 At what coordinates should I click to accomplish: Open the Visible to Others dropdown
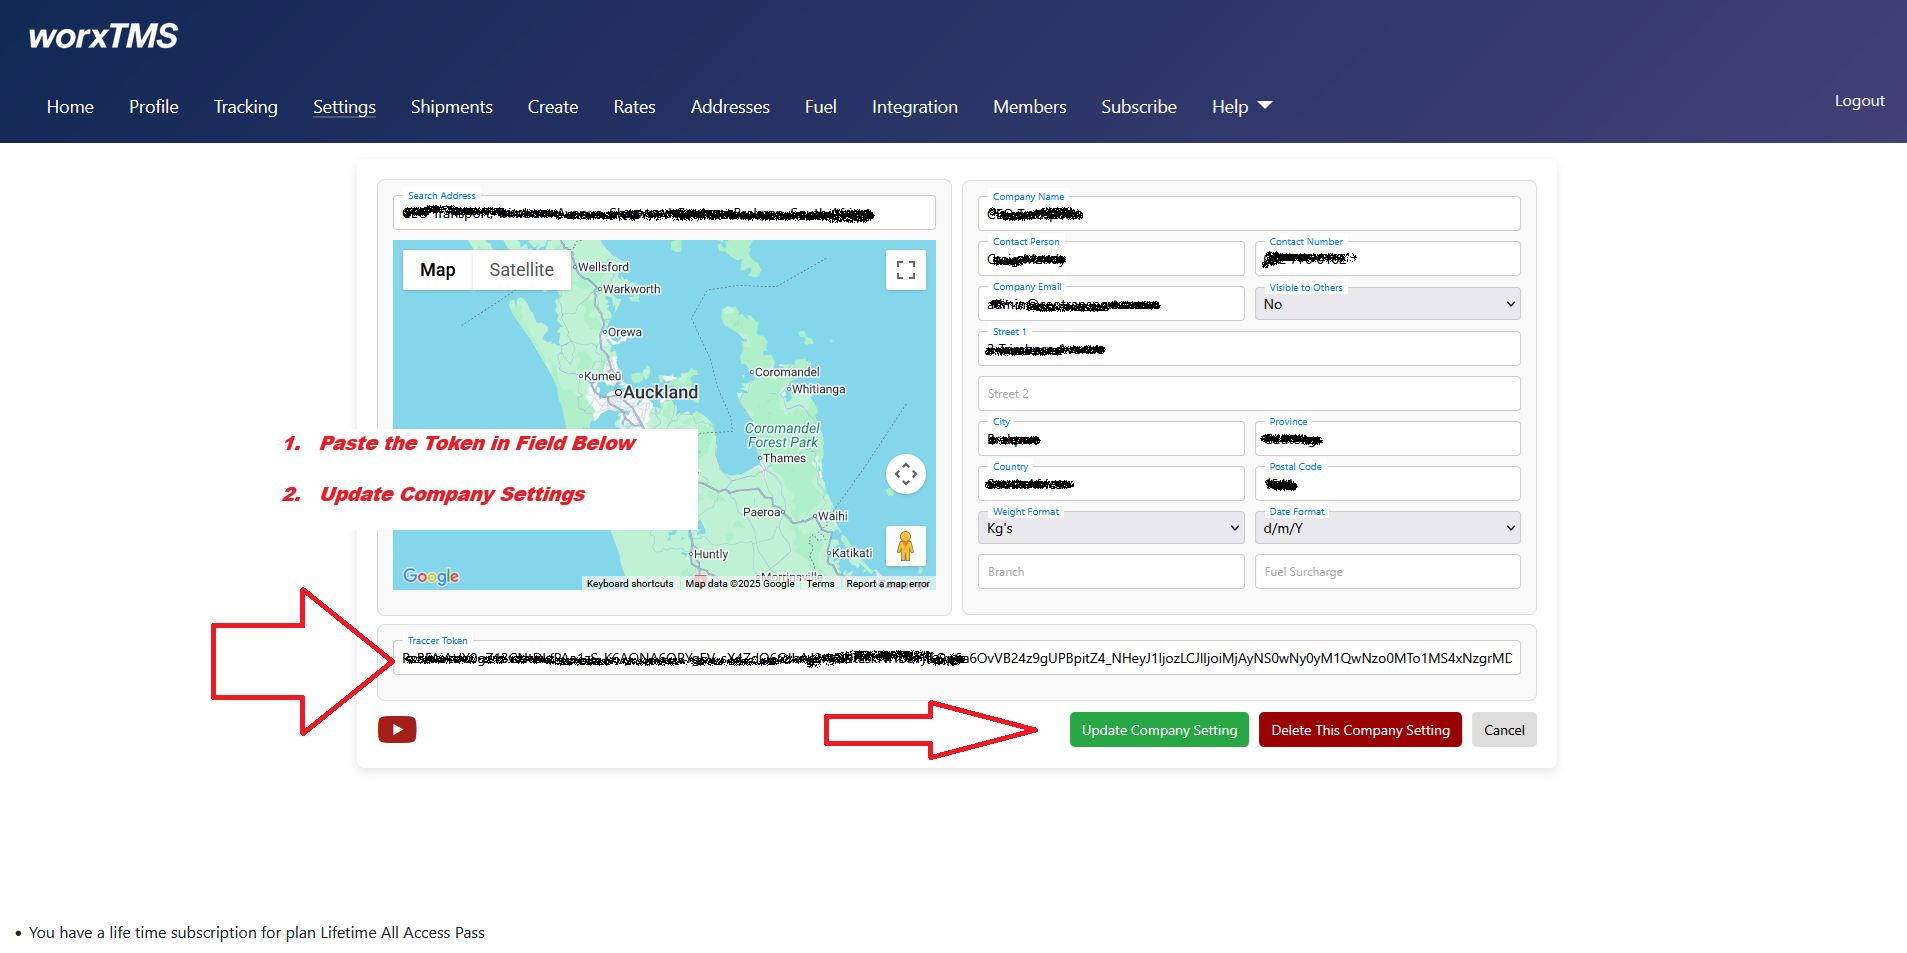[1387, 304]
